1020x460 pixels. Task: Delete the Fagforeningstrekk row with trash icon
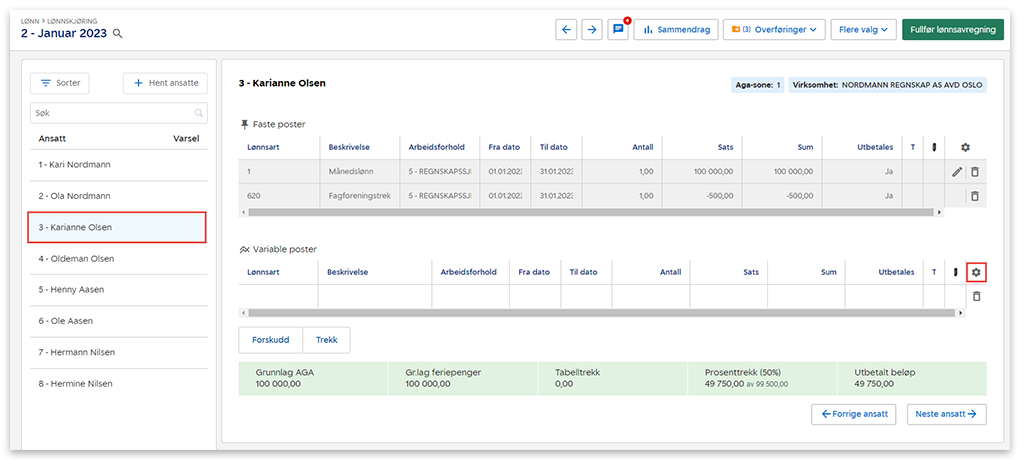[976, 196]
